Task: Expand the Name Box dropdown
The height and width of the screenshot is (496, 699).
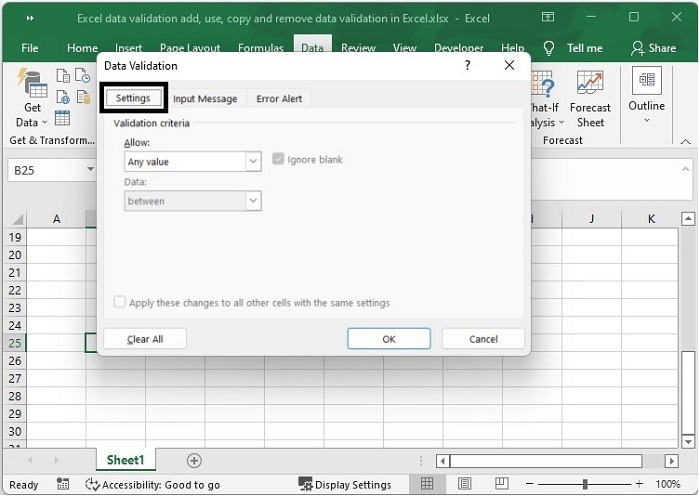Action: 90,170
